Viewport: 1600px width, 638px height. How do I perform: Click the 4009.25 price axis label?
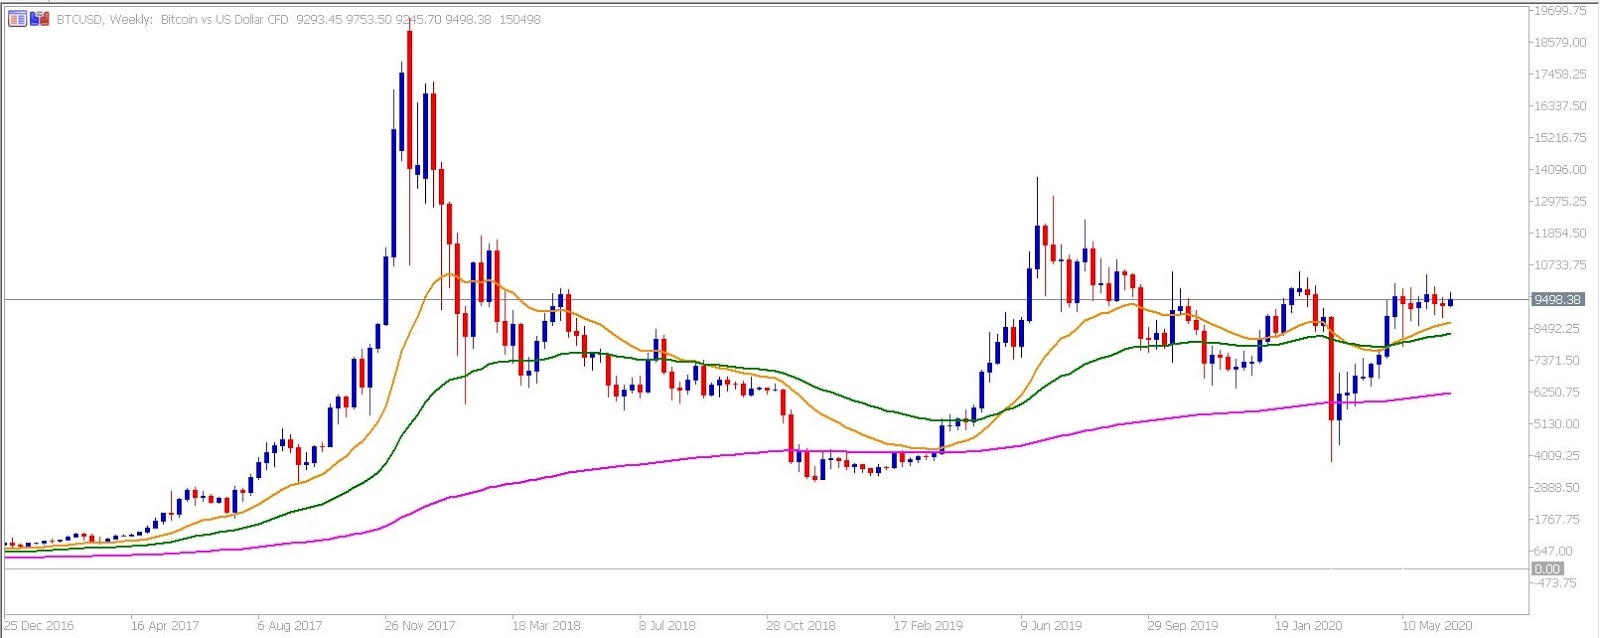click(x=1559, y=456)
